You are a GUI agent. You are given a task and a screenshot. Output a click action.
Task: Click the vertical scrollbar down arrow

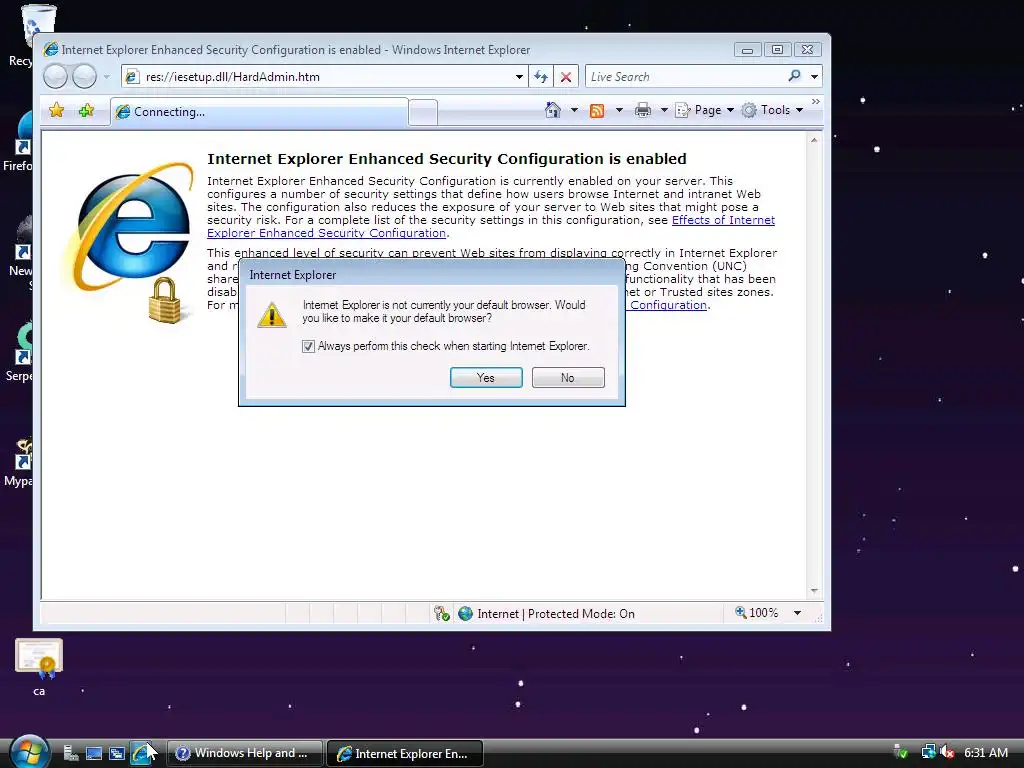(814, 590)
